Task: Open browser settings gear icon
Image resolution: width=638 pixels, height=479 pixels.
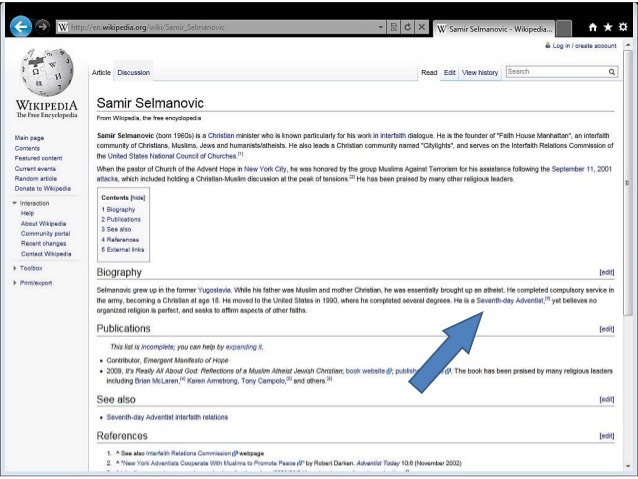Action: (x=623, y=27)
